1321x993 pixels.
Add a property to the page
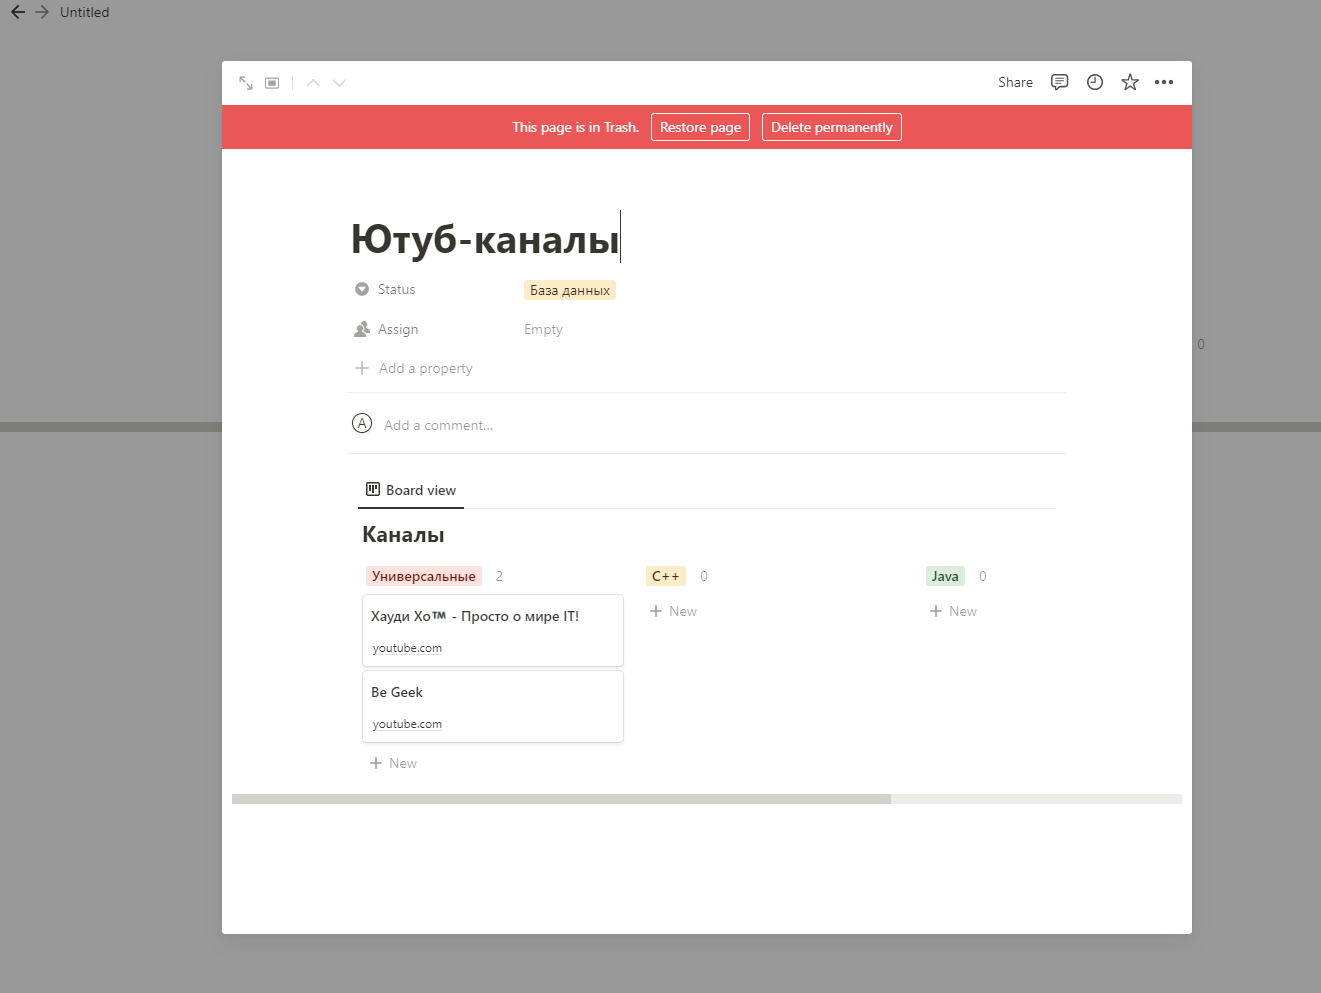pos(414,368)
